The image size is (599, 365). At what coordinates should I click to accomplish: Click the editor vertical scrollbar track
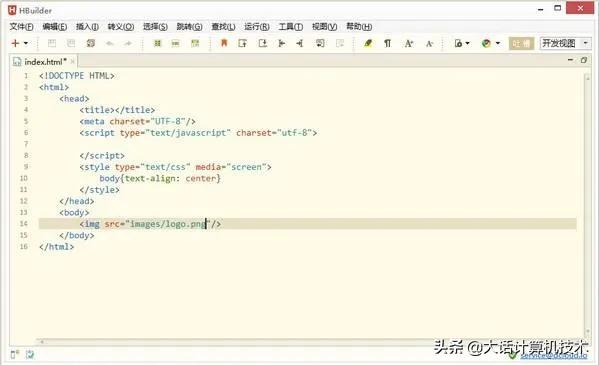[587, 204]
